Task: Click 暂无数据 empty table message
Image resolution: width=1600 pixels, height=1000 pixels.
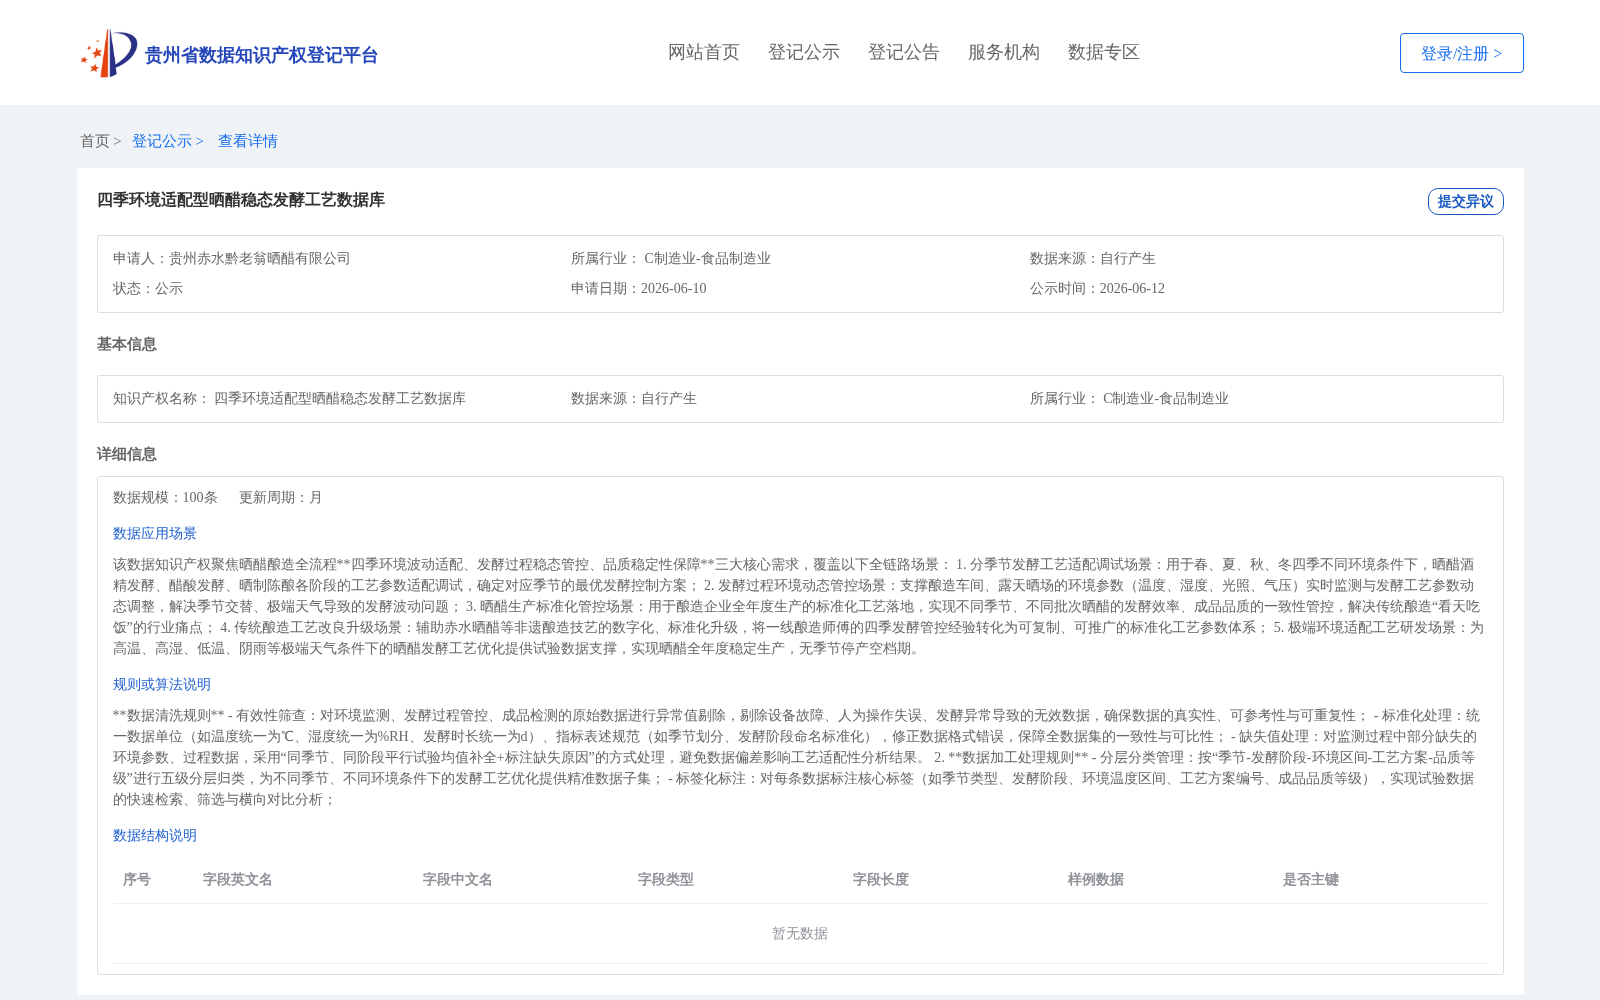Action: [800, 933]
